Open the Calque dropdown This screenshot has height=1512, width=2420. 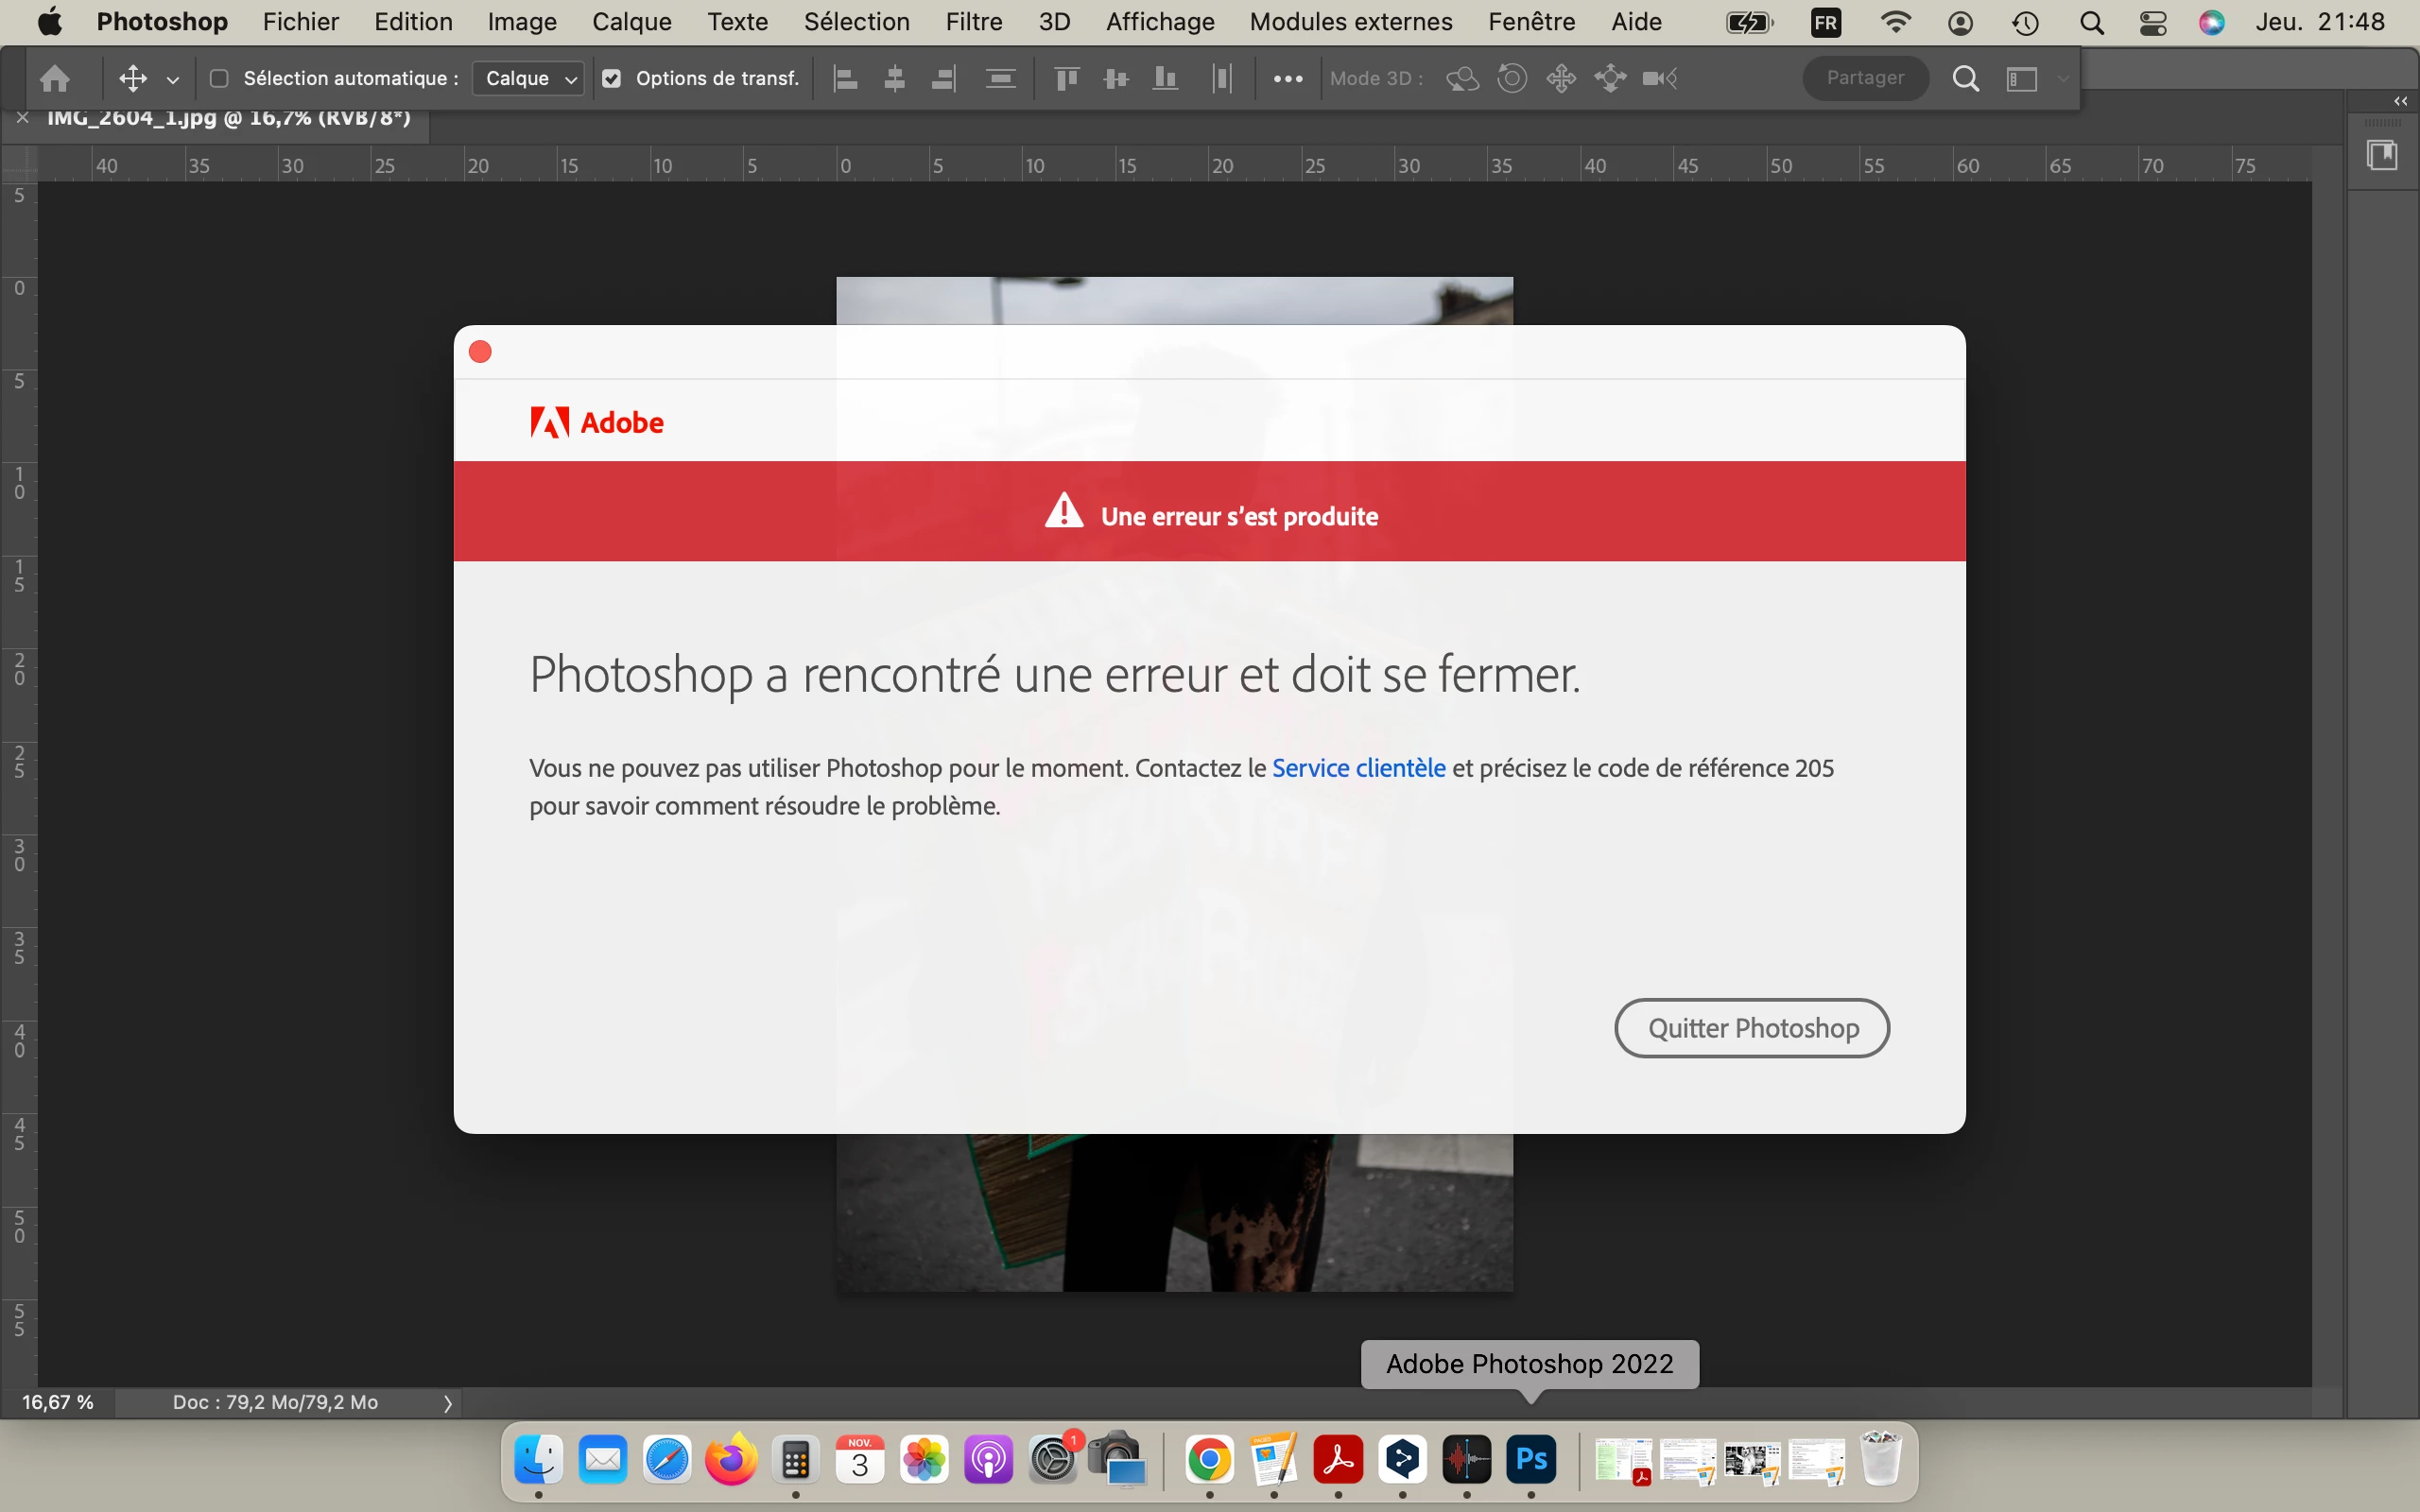coord(529,78)
